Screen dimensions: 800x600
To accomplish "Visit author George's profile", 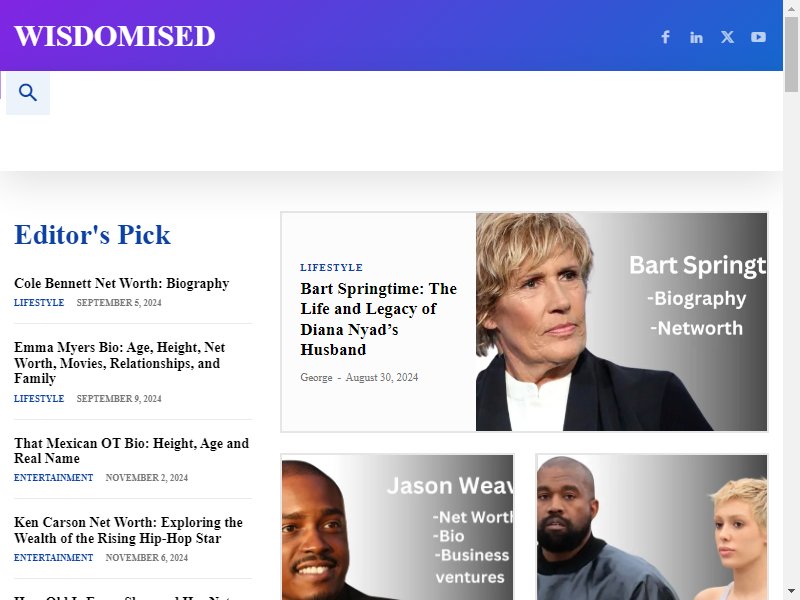I will coord(316,378).
